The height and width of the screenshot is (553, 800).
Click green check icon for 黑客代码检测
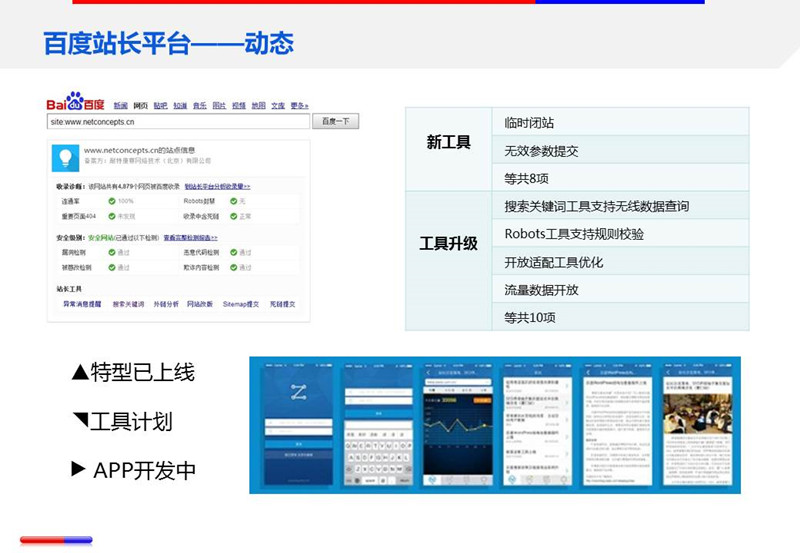click(233, 253)
